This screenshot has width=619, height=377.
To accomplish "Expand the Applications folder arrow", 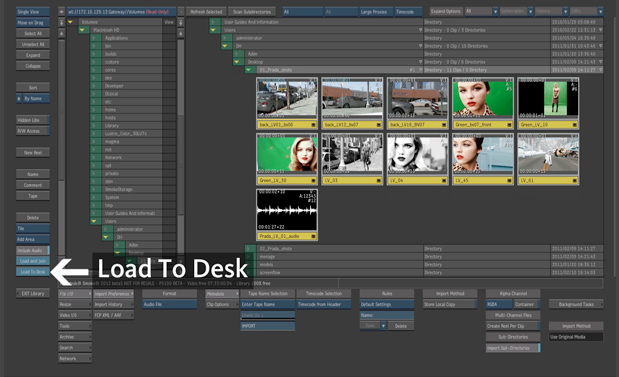I will click(x=94, y=38).
